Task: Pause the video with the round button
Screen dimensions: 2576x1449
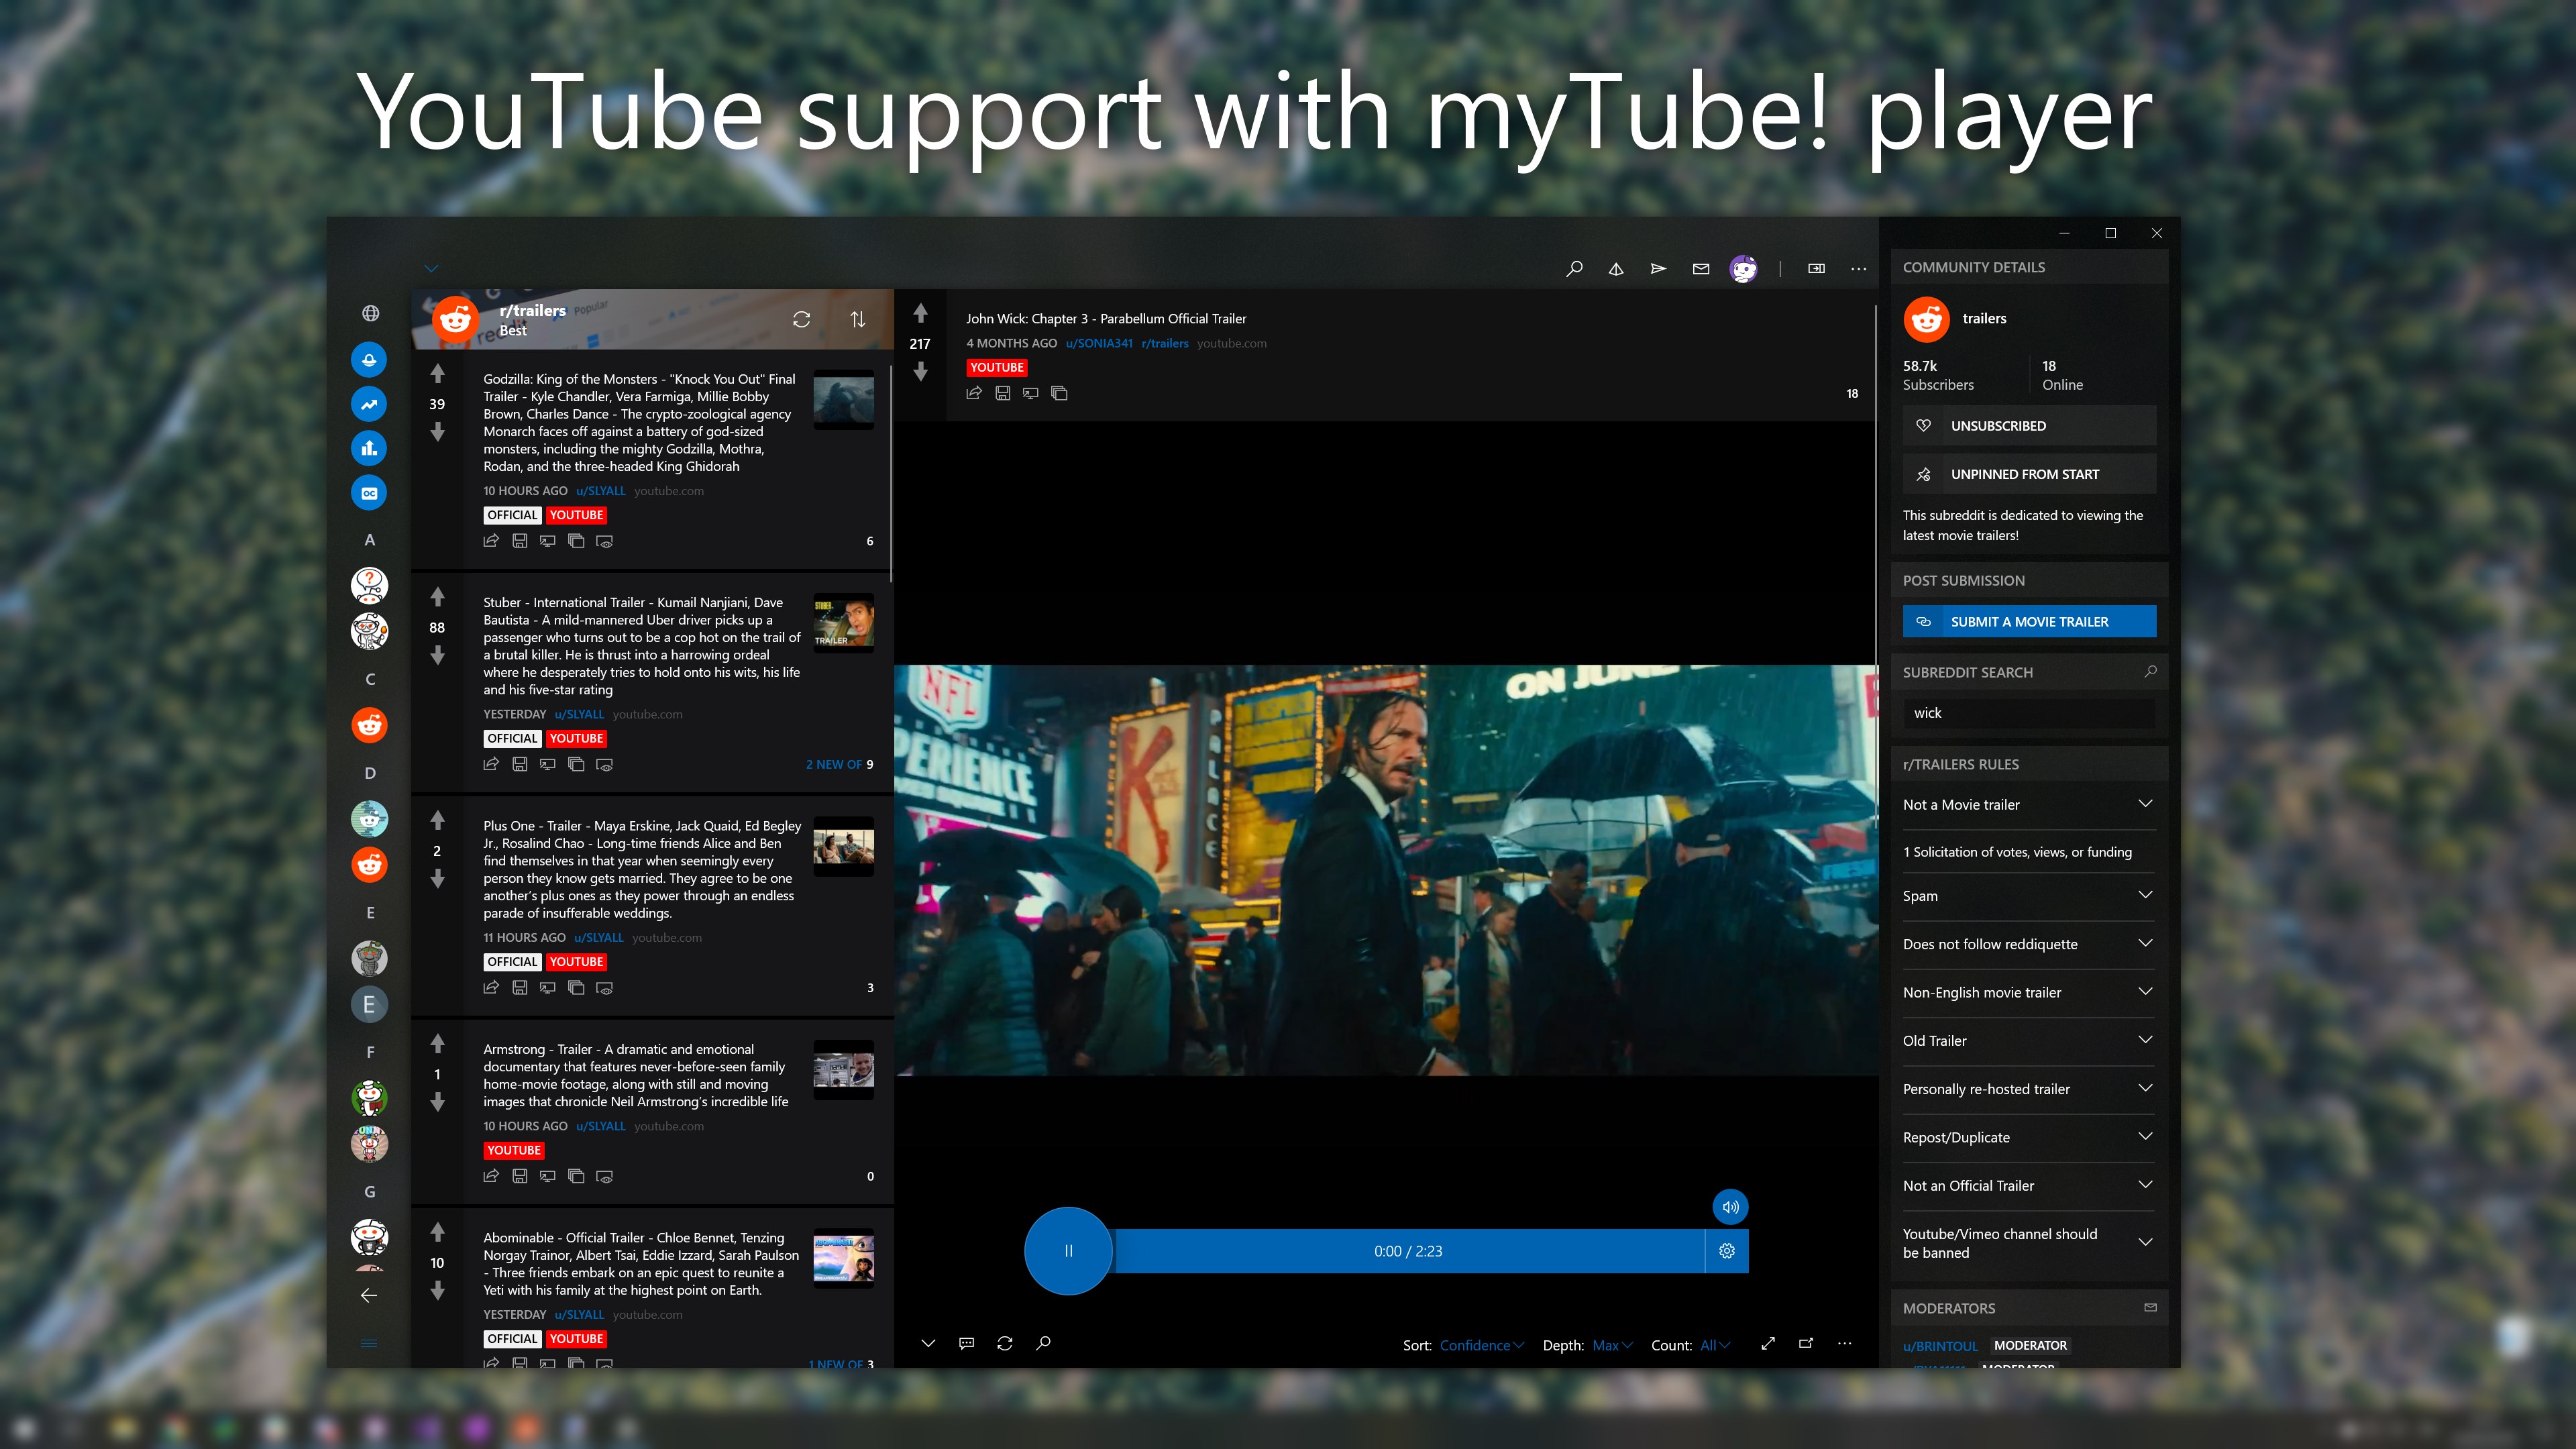Action: click(x=1067, y=1251)
